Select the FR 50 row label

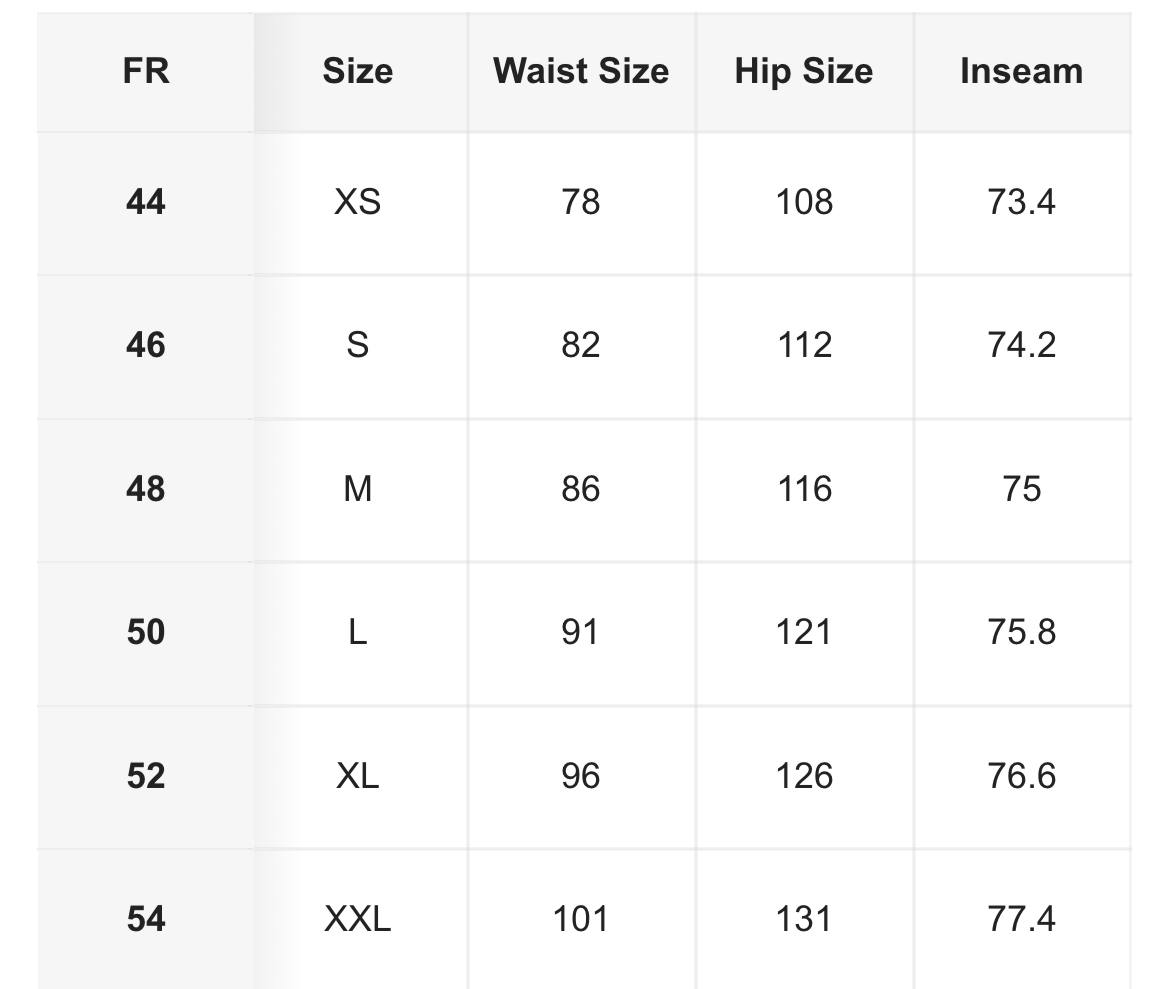coord(146,633)
